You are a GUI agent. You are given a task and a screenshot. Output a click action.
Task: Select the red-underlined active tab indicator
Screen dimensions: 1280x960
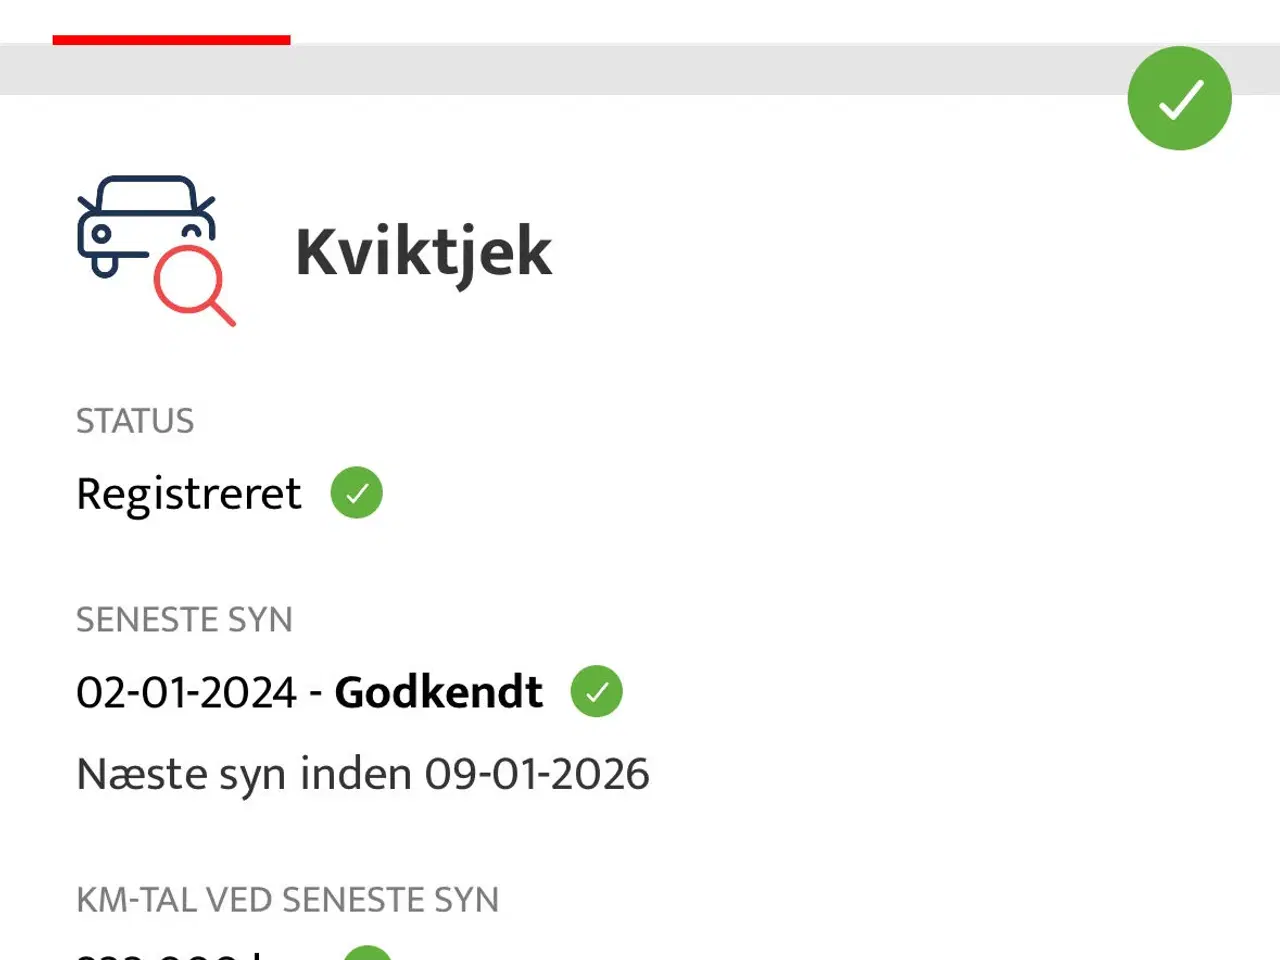[171, 40]
